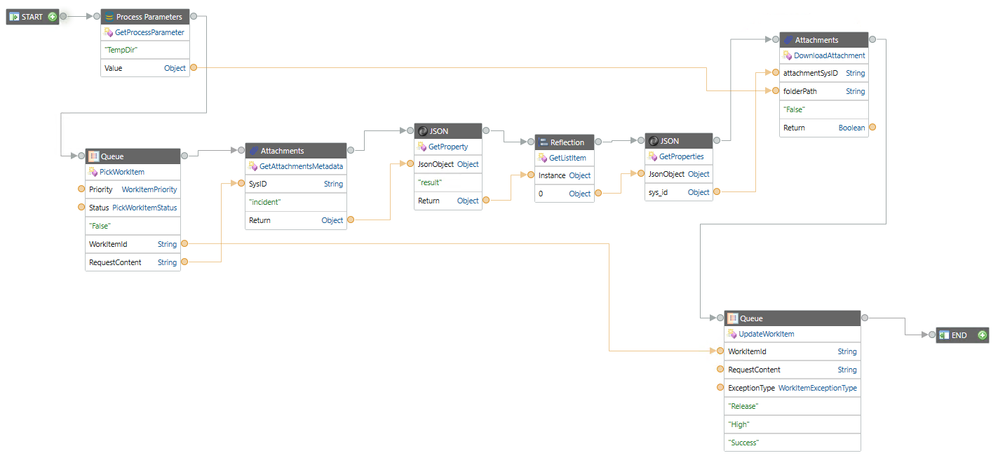Click the Return output port in GetProperty
Image resolution: width=998 pixels, height=472 pixels.
point(486,201)
